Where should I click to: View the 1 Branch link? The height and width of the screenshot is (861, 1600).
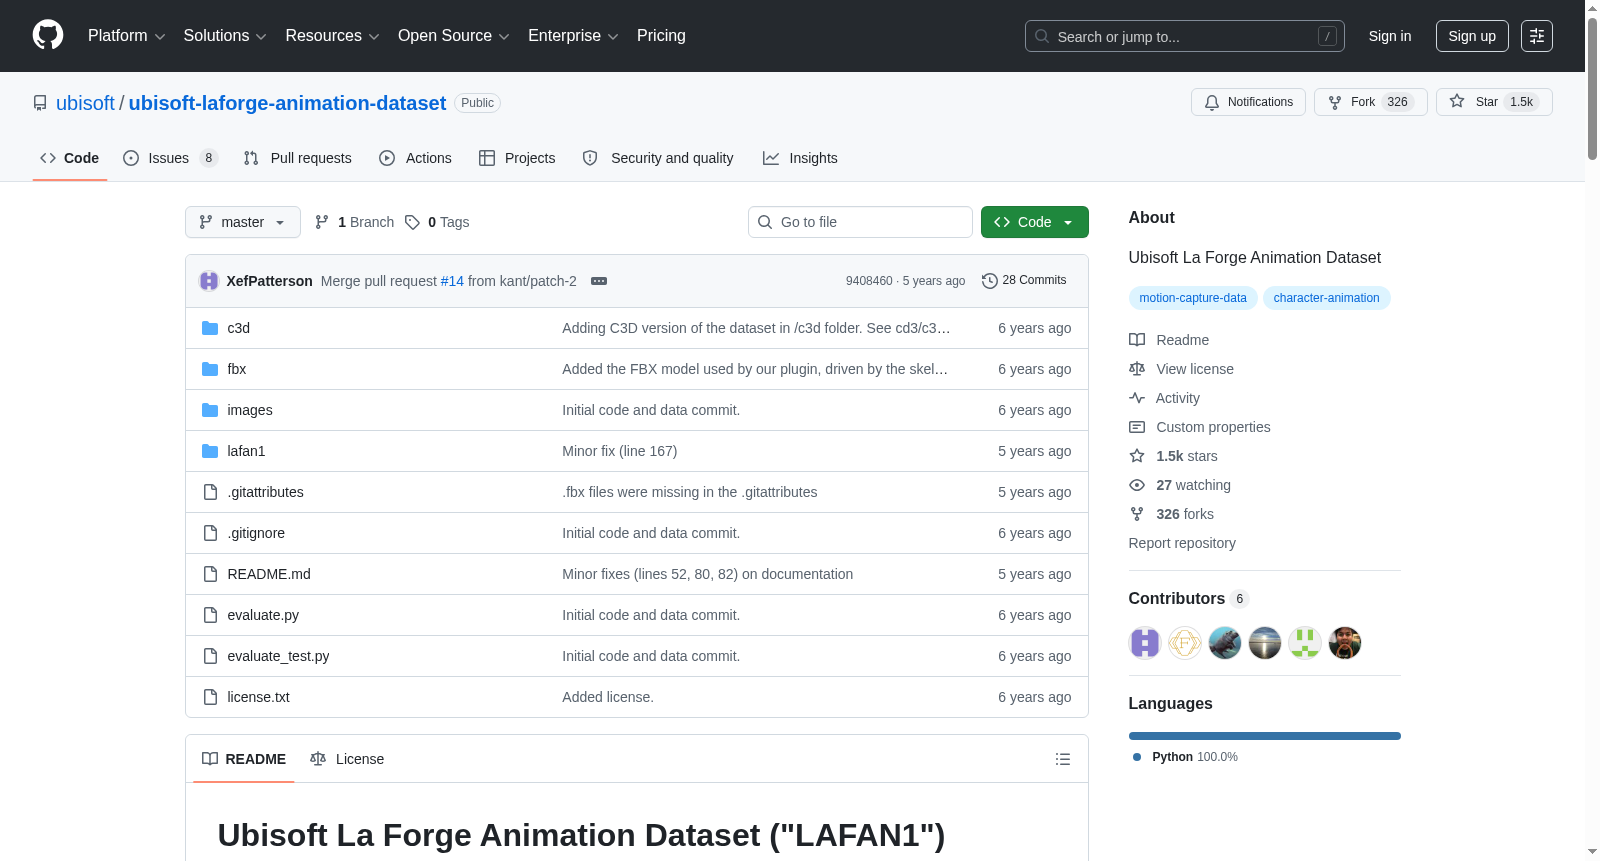[x=354, y=222]
